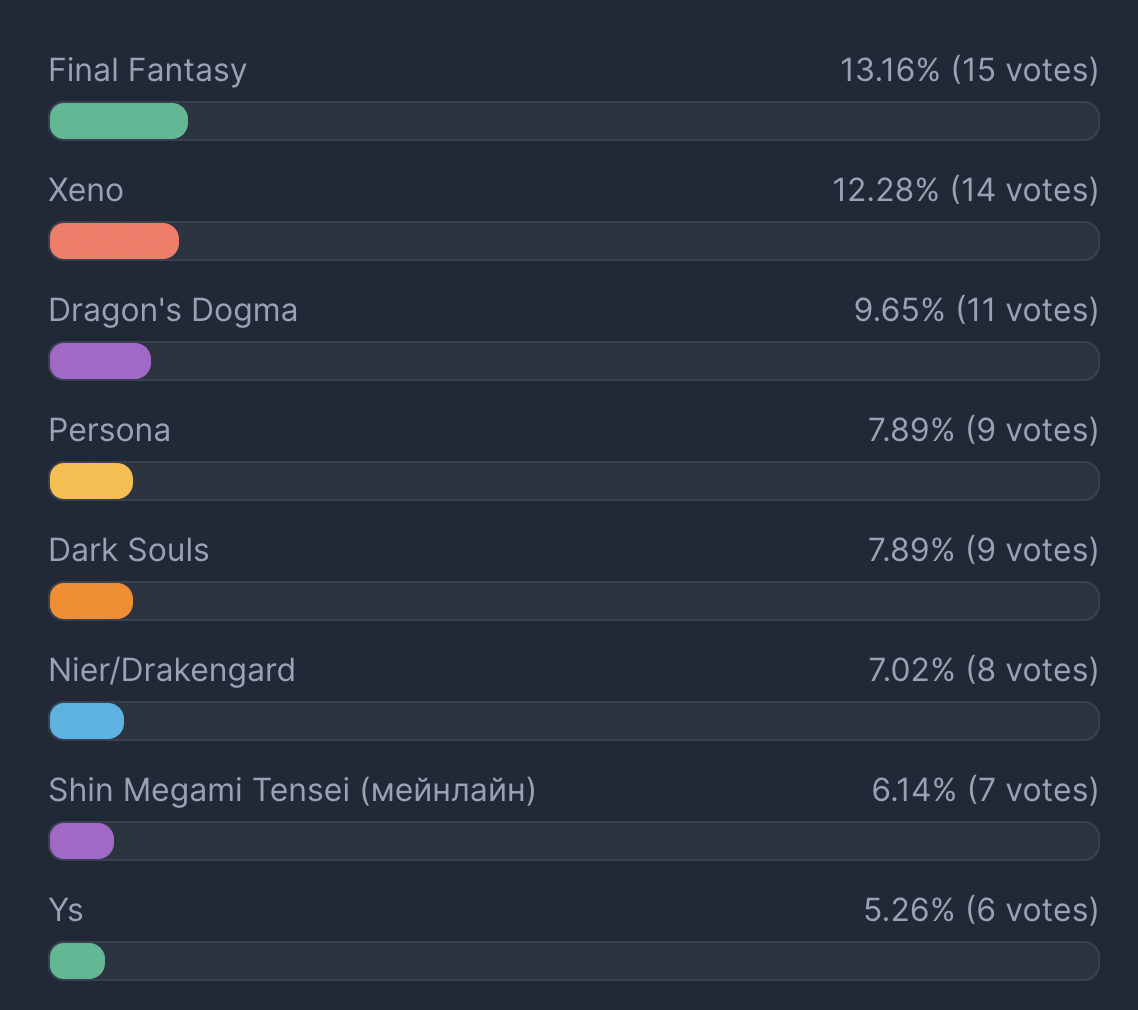Image resolution: width=1138 pixels, height=1010 pixels.
Task: Click the Final Fantasy 13.16% vote count
Action: pos(969,70)
